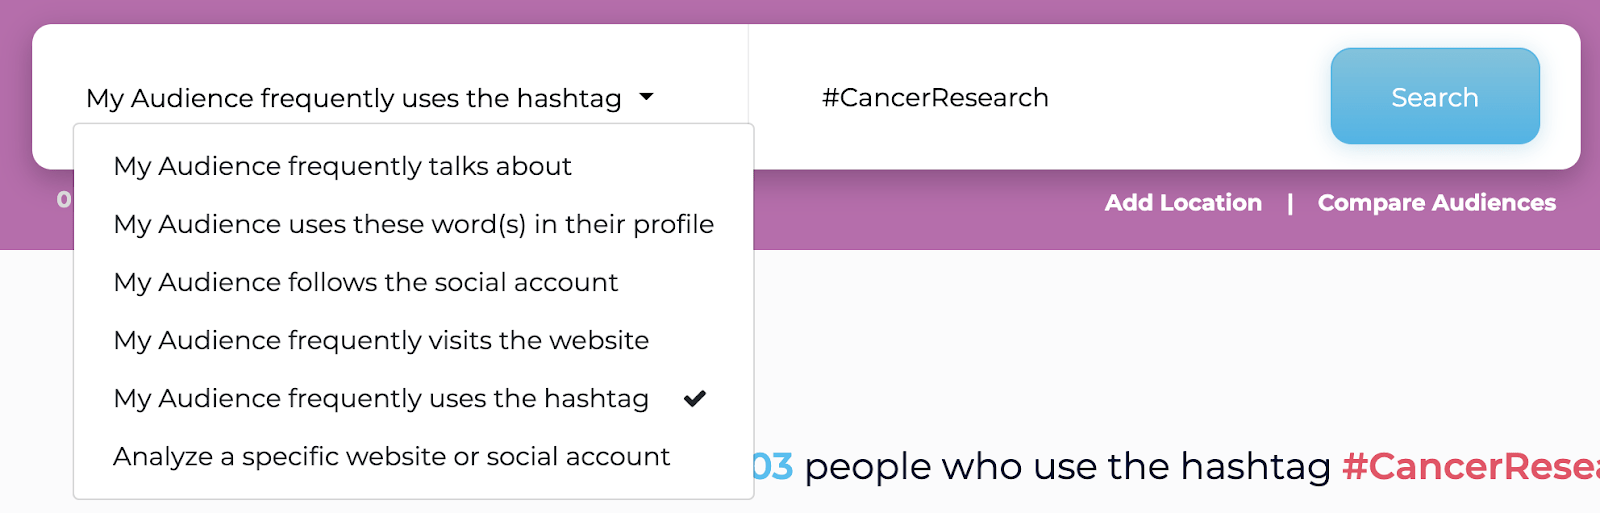Screen dimensions: 1600x513
Task: Click the pink #CancerResearch hashtag in results heading
Action: pyautogui.click(x=1470, y=467)
